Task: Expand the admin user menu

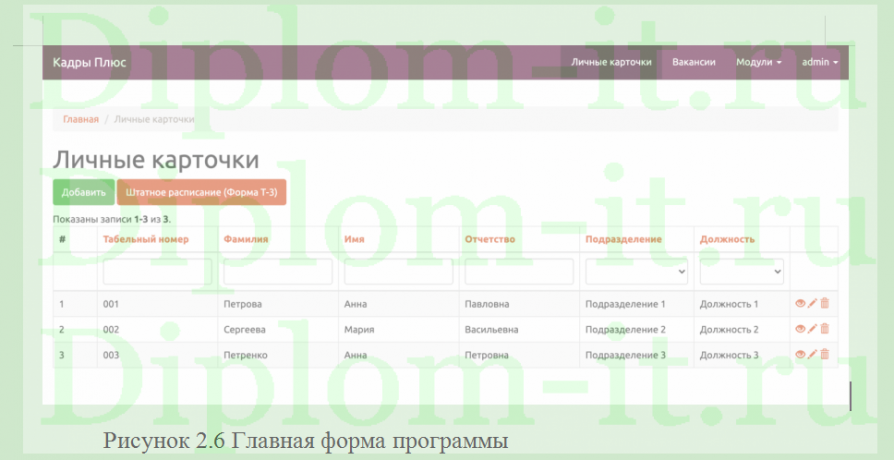Action: [820, 62]
